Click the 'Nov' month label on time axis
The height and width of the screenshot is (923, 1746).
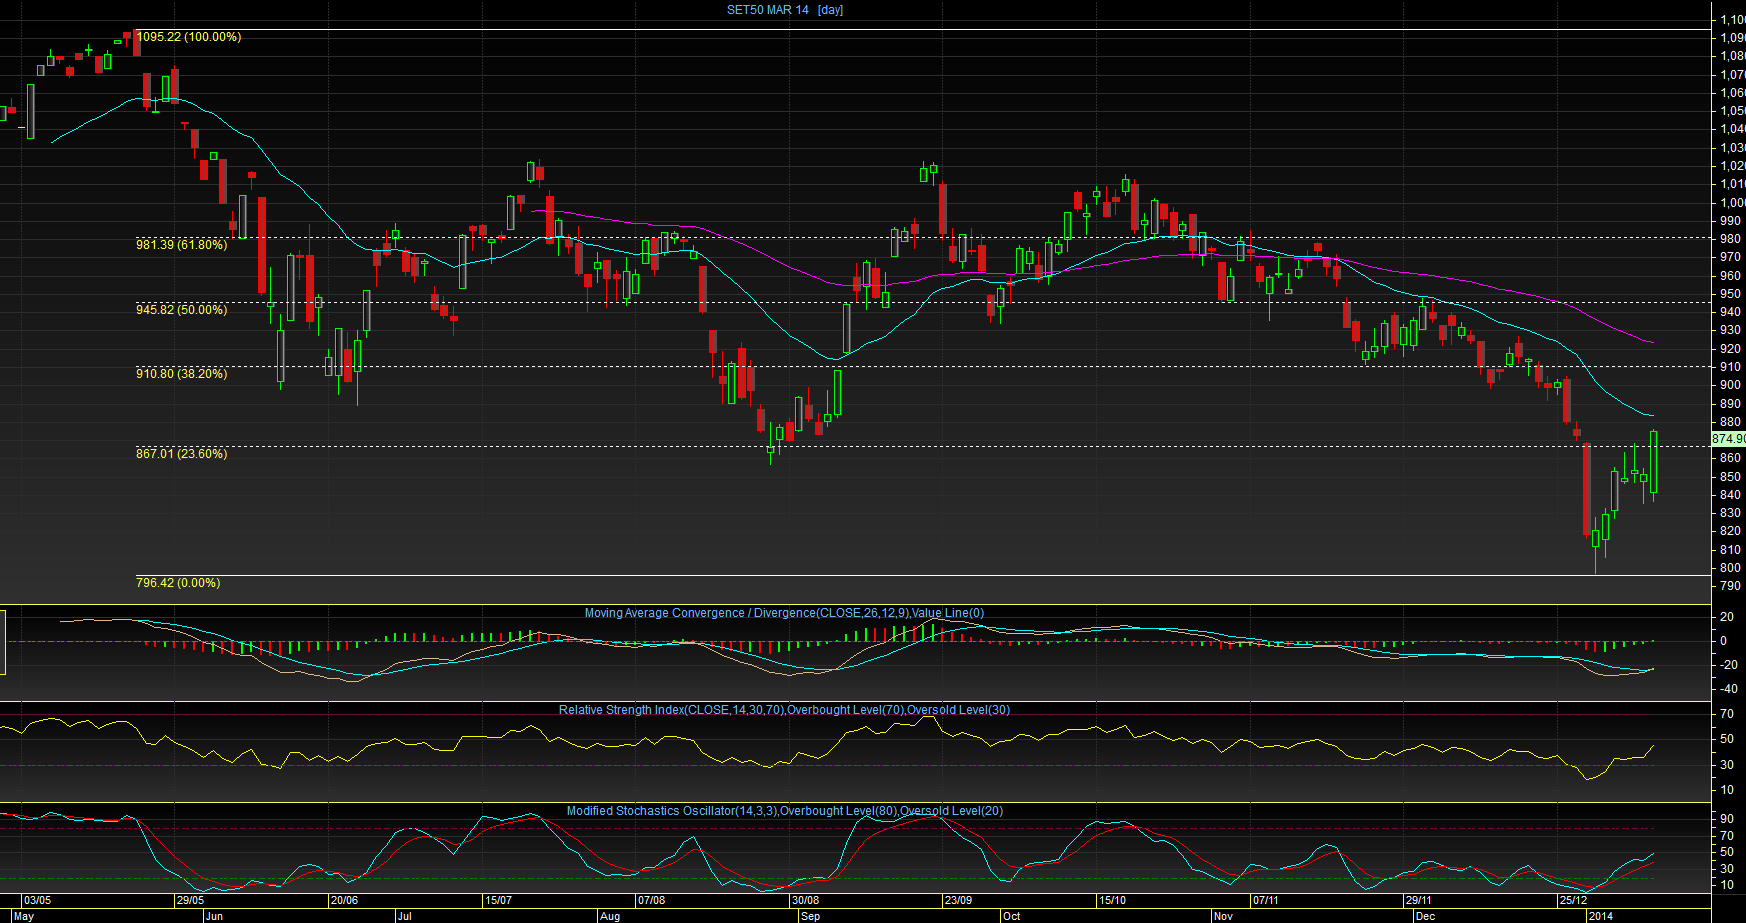coord(1223,916)
